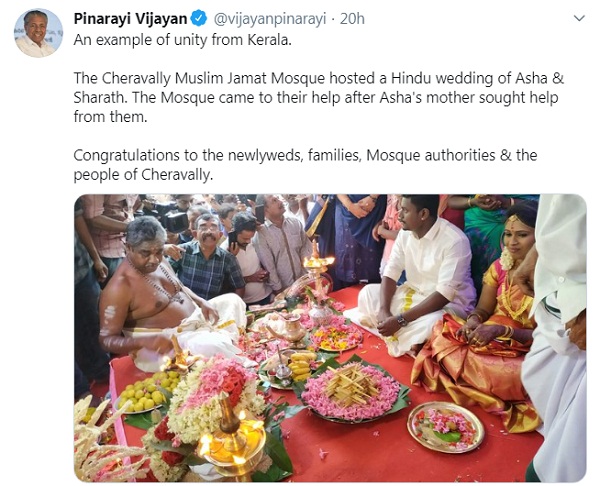
Task: Open the @vijayanpinarayi handle link
Action: click(269, 18)
